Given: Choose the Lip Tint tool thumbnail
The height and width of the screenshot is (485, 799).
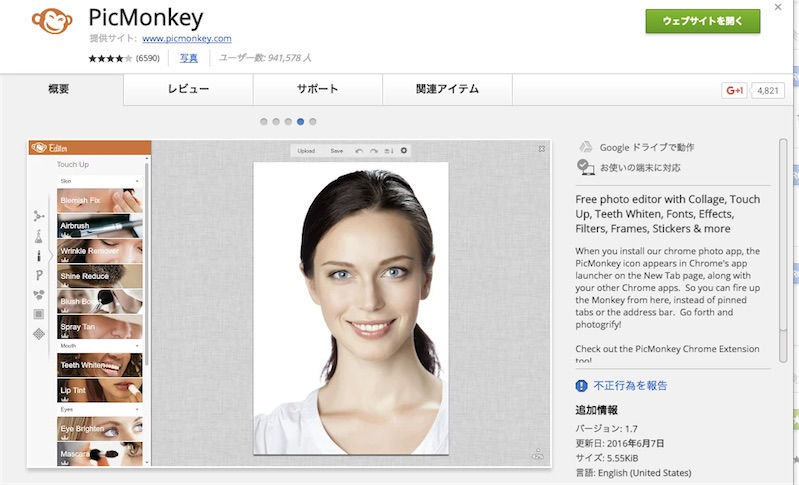Looking at the screenshot, I should coord(100,390).
